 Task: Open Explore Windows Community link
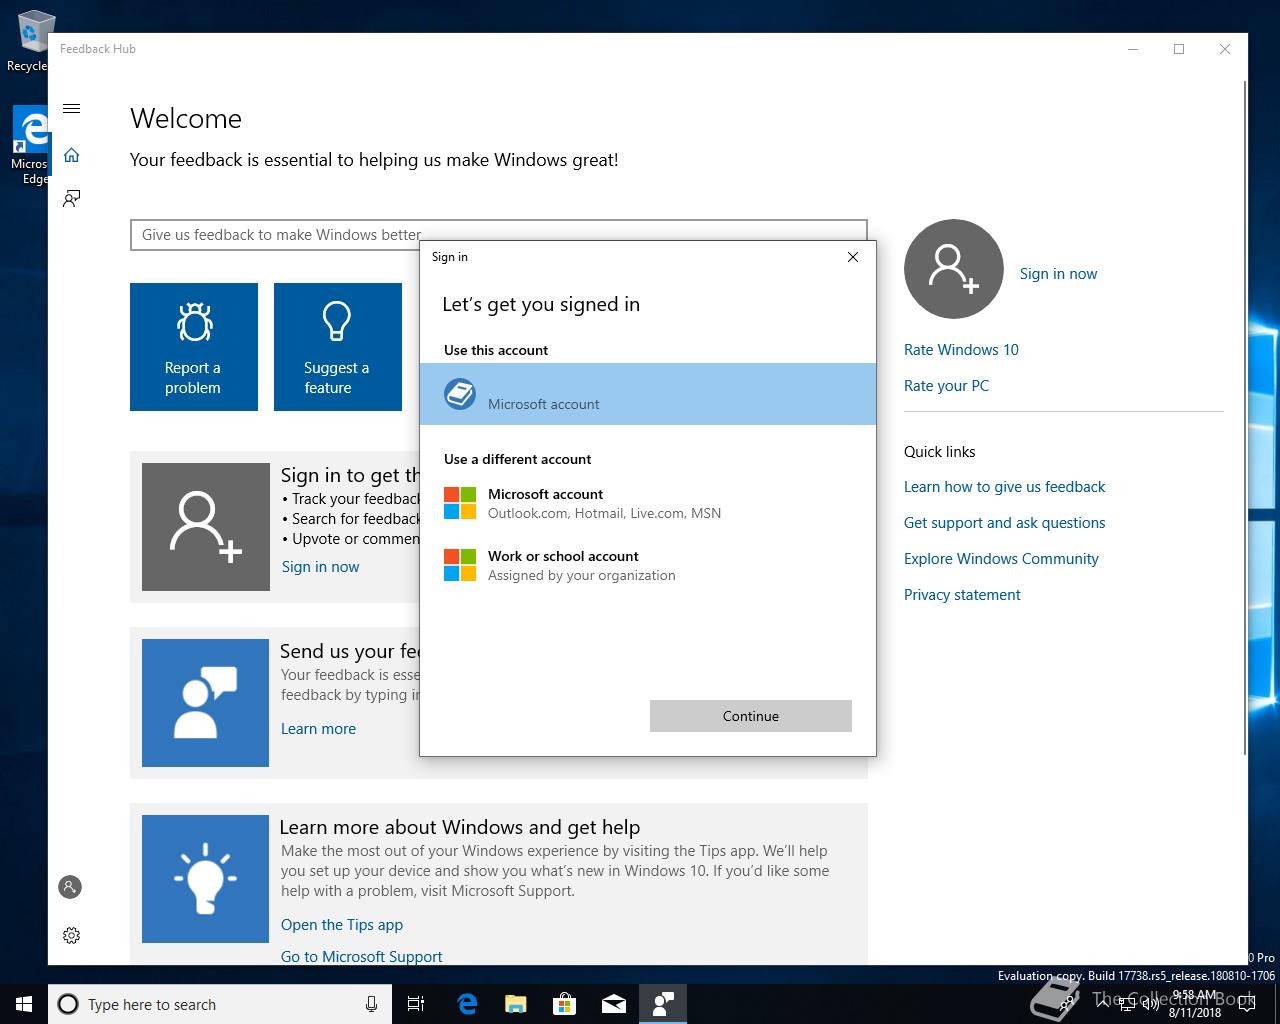pos(1001,559)
